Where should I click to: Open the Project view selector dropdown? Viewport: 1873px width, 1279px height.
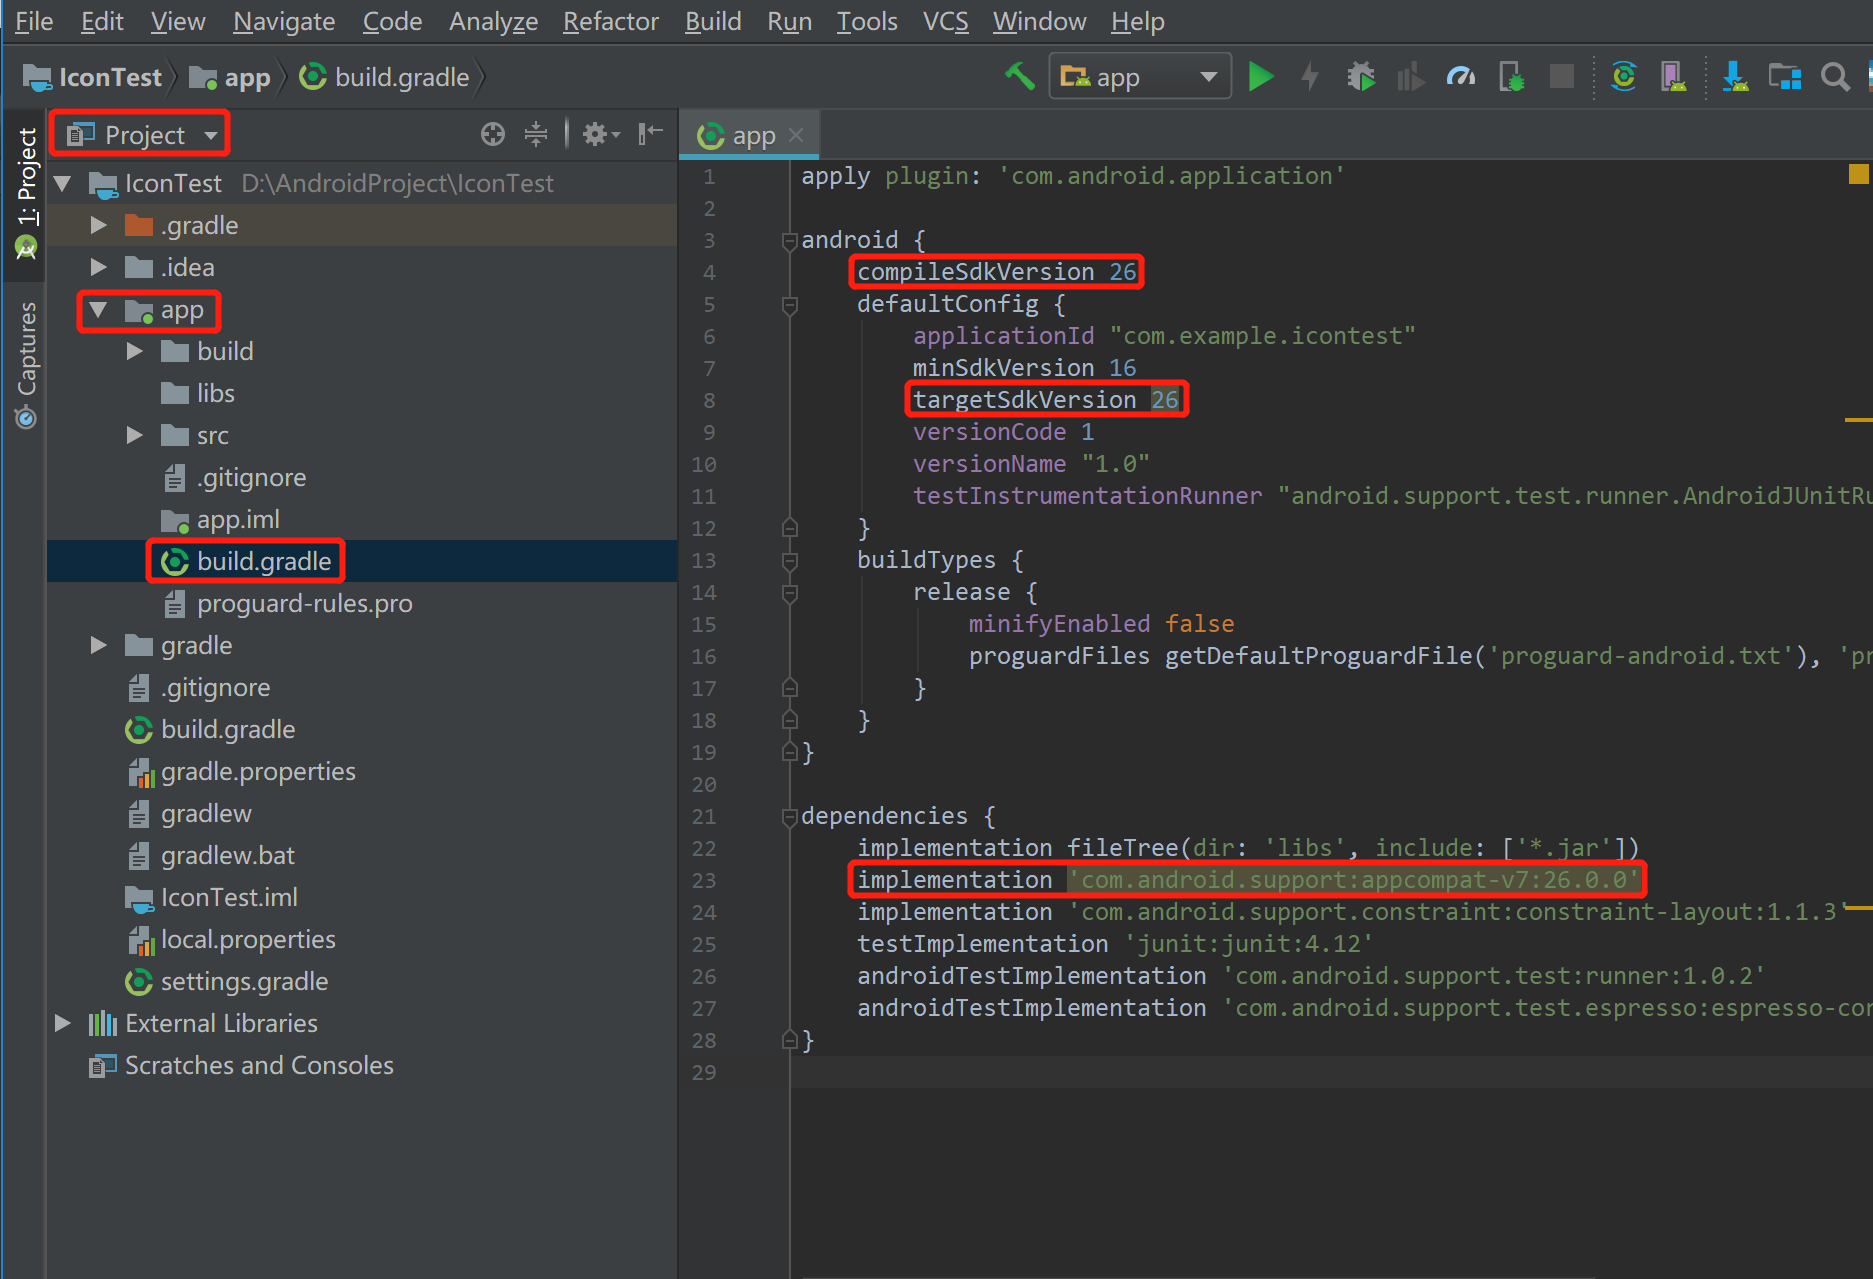tap(140, 134)
